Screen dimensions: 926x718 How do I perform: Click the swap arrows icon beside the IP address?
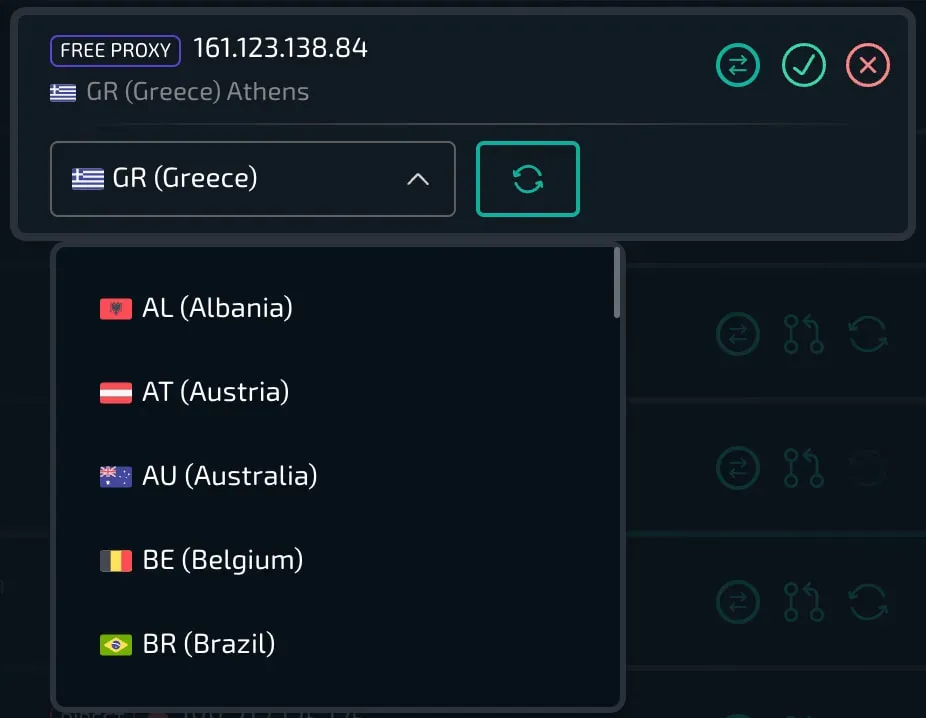[x=738, y=66]
